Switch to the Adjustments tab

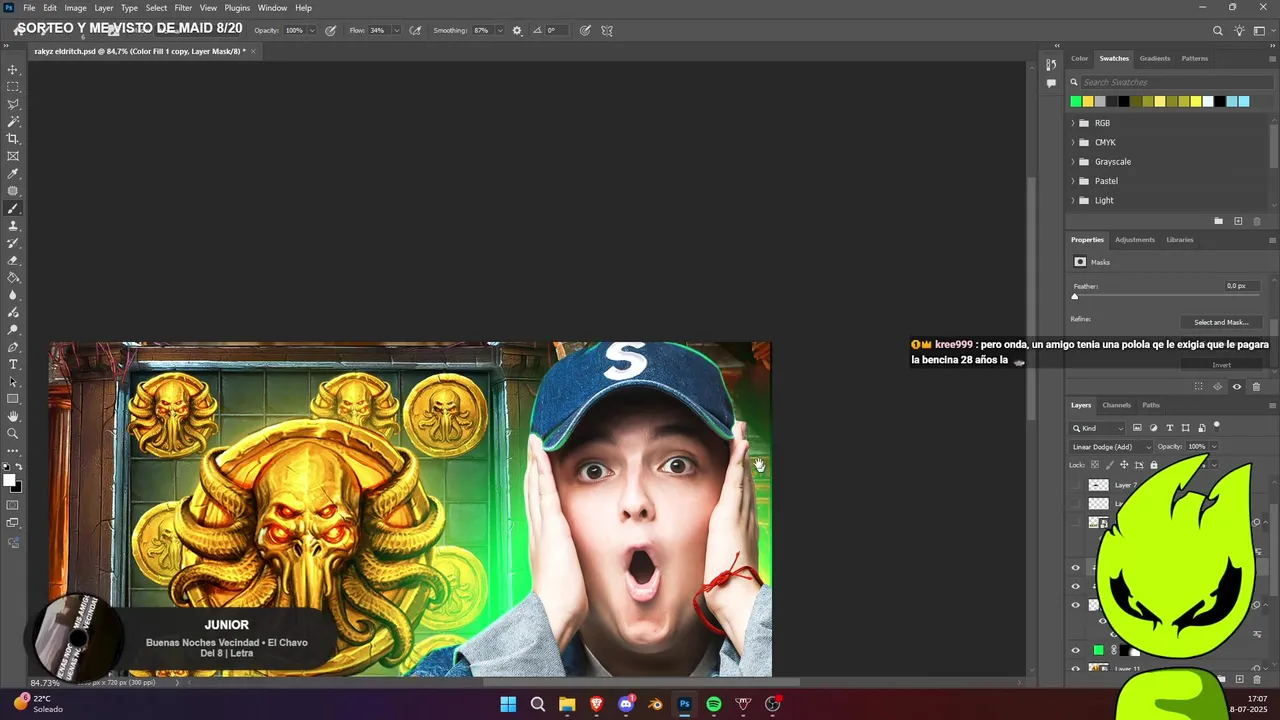pyautogui.click(x=1135, y=240)
